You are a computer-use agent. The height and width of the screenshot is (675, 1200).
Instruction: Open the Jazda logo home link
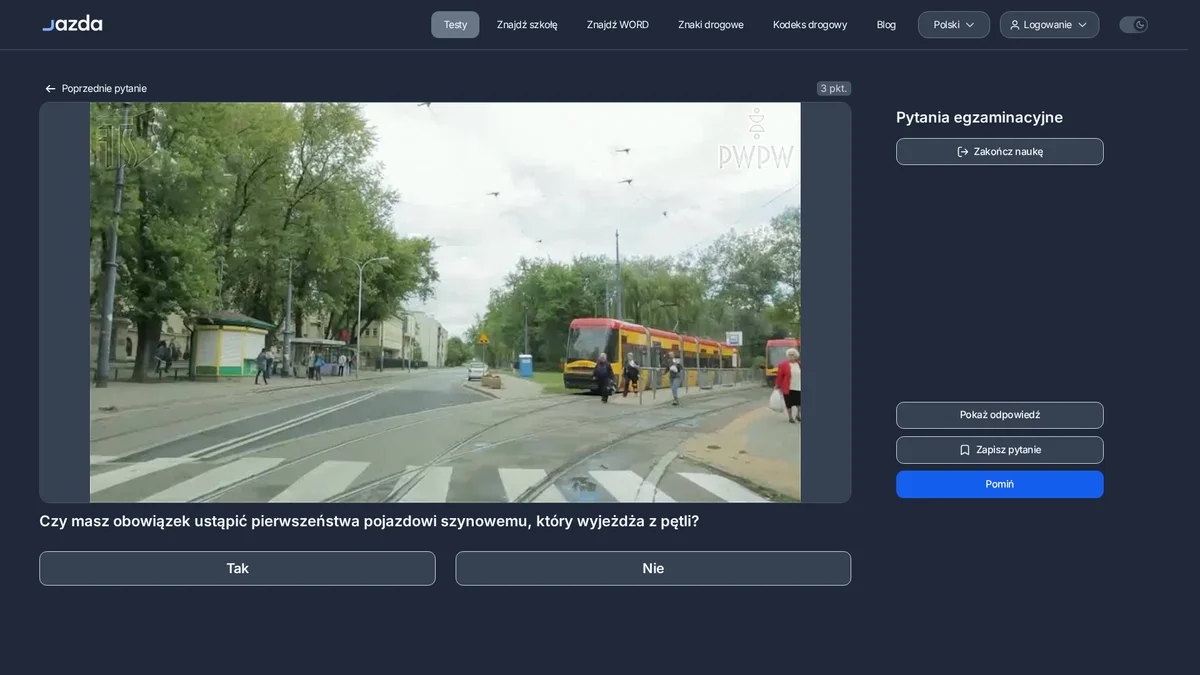(x=72, y=24)
